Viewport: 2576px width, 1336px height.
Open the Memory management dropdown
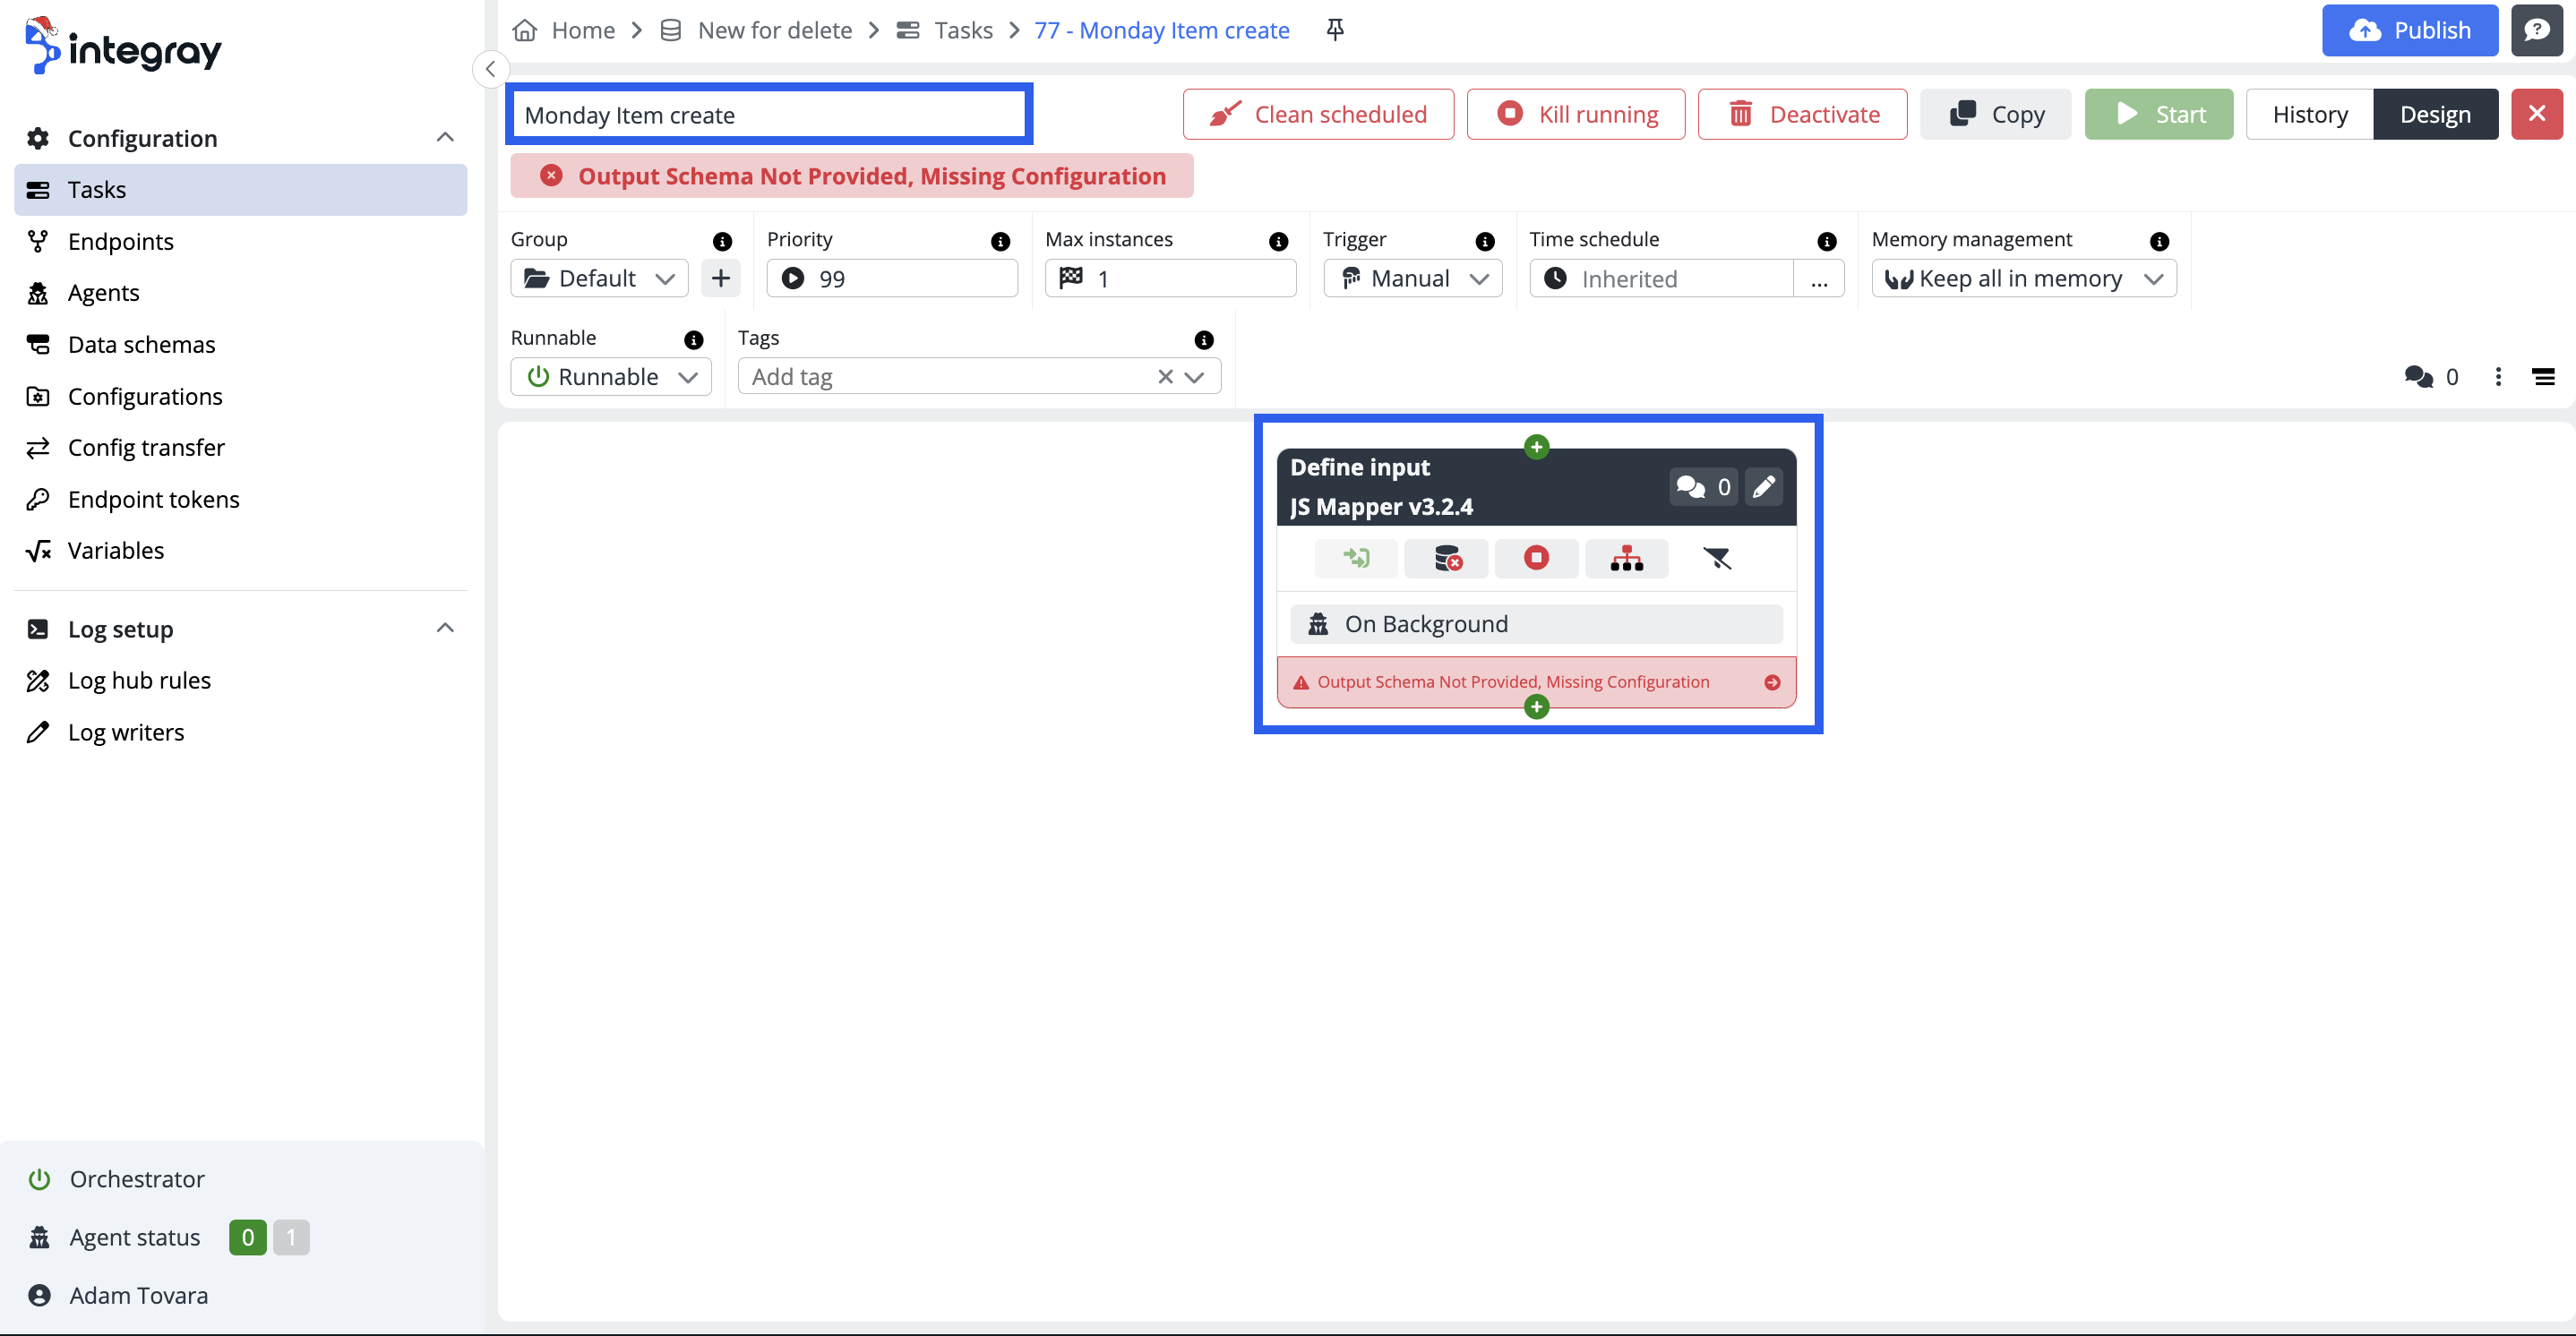tap(2023, 279)
